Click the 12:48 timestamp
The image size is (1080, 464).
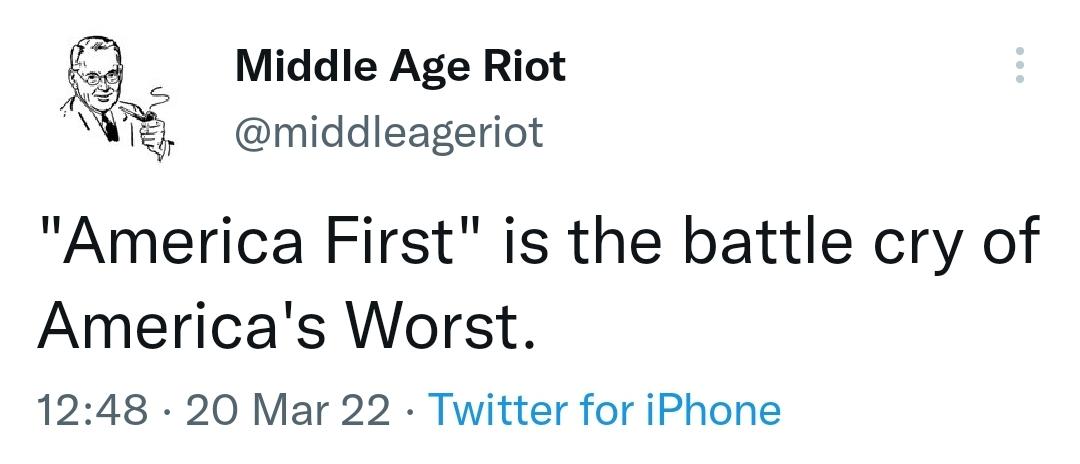(x=92, y=410)
